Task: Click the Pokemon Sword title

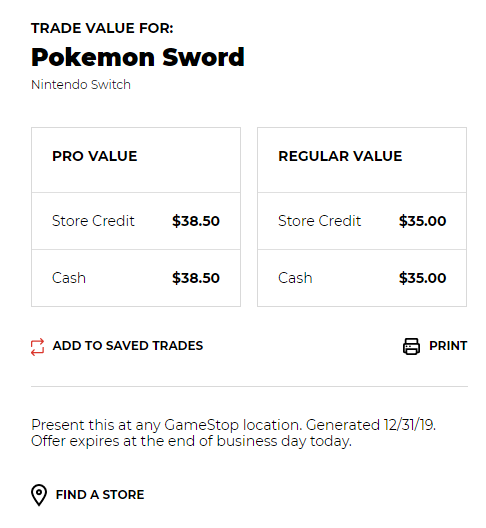Action: coord(138,57)
